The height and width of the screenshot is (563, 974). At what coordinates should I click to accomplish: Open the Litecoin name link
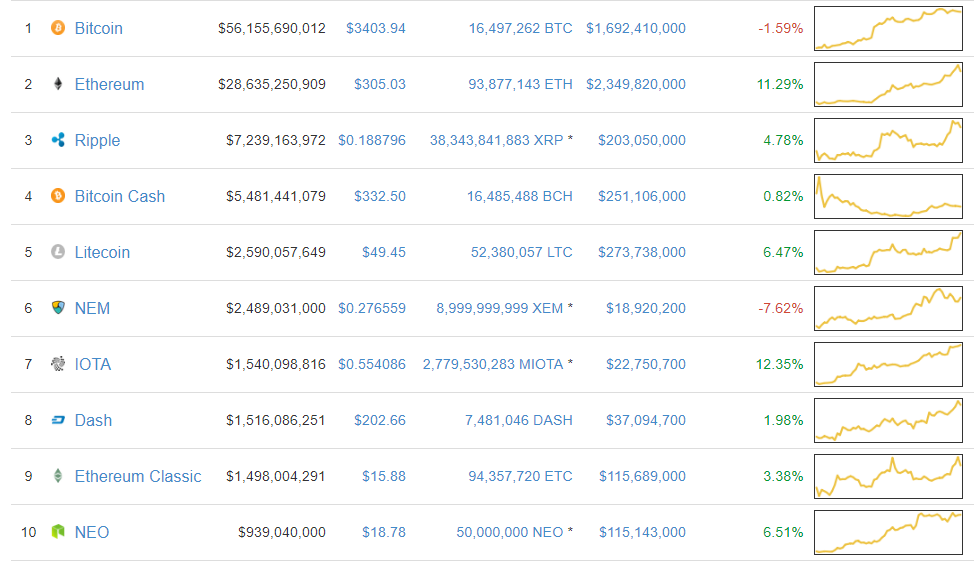point(102,252)
